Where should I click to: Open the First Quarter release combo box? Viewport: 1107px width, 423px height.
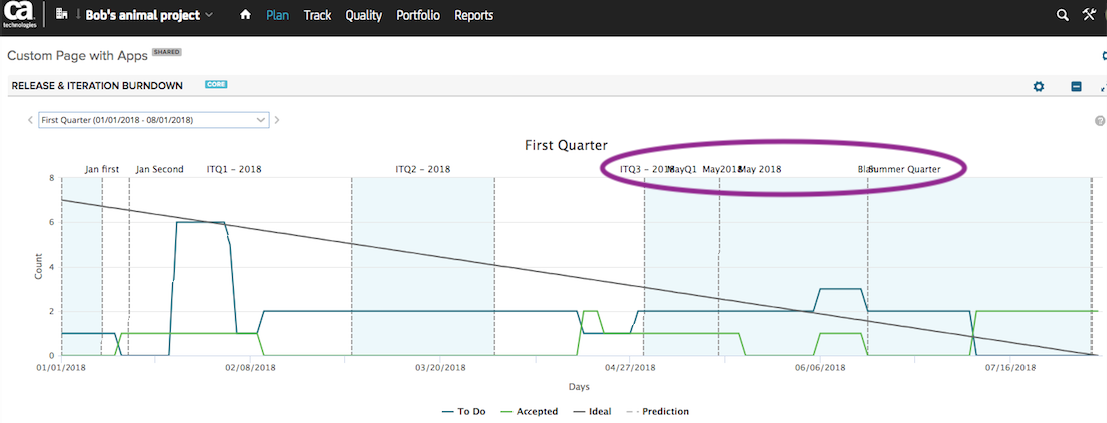(153, 120)
